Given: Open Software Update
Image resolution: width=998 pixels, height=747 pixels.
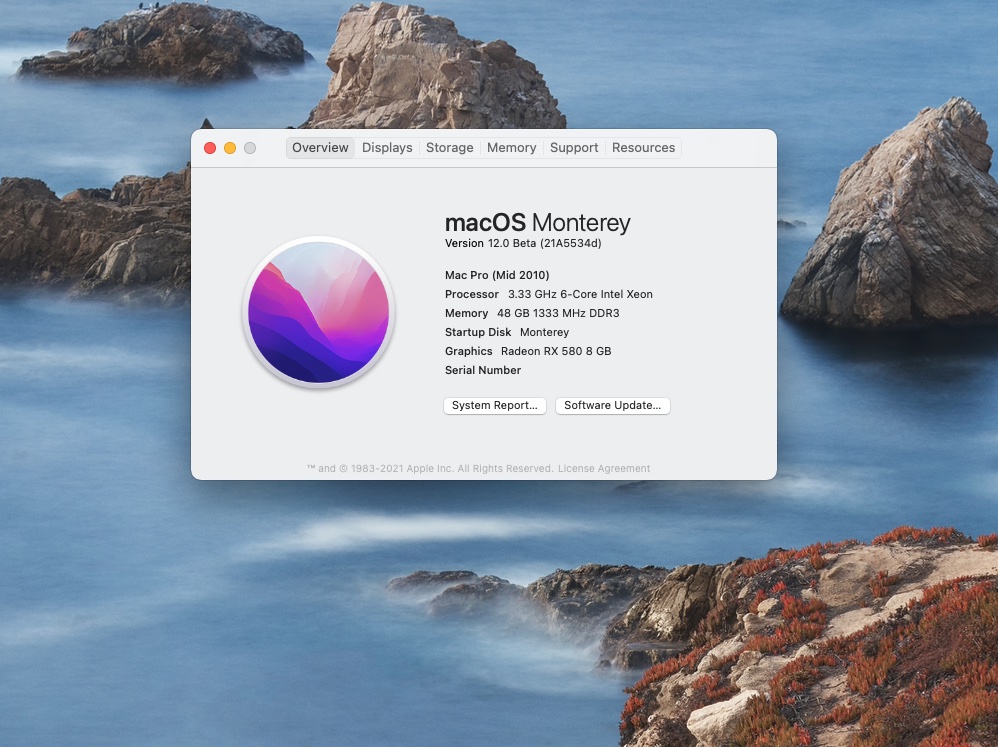Looking at the screenshot, I should [612, 405].
